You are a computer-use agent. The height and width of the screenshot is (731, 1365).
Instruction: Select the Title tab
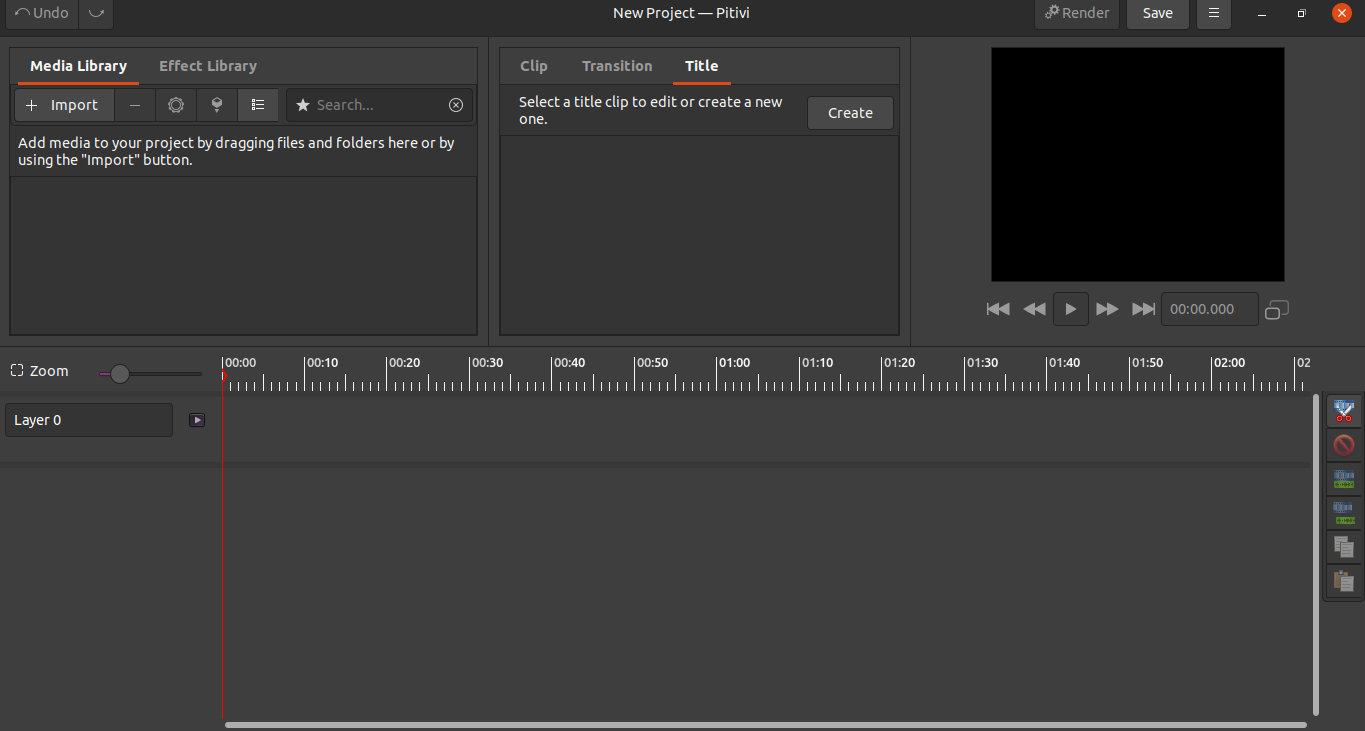[x=701, y=66]
